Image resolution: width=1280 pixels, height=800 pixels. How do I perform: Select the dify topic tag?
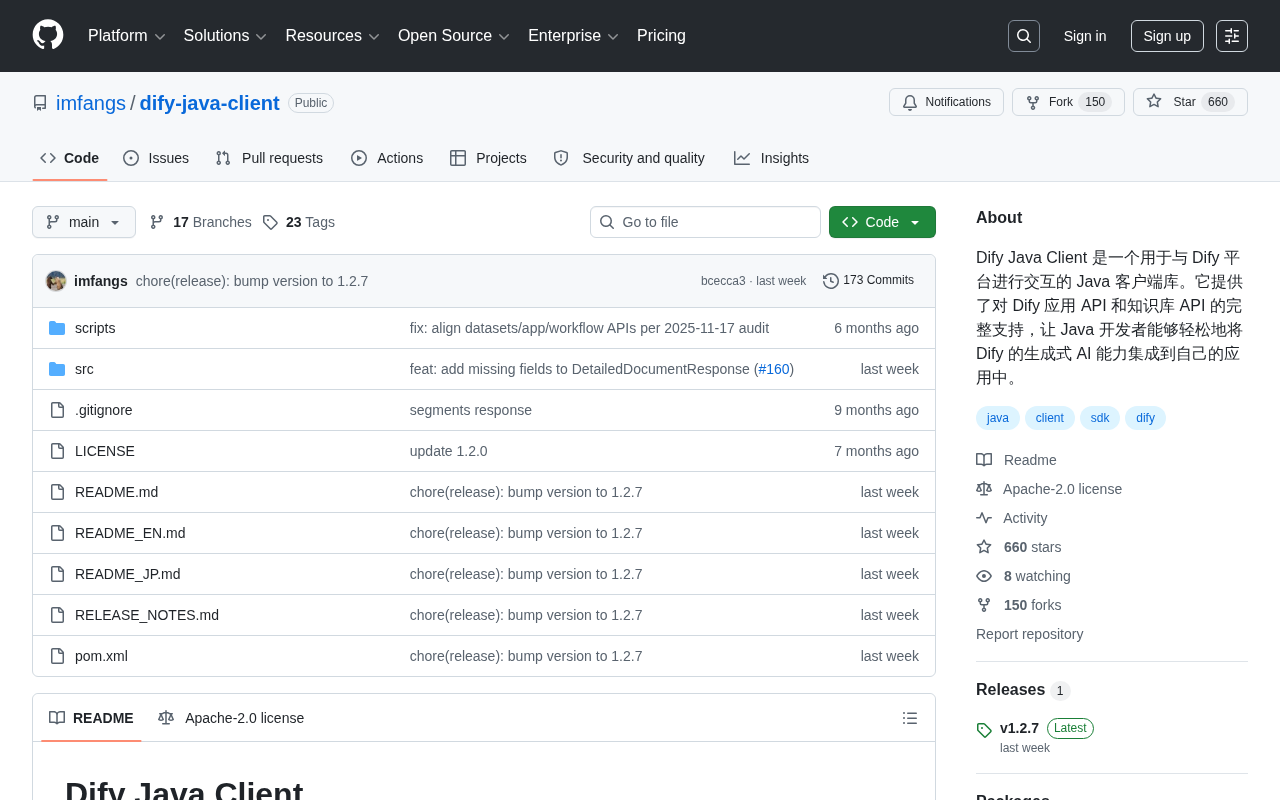tap(1145, 418)
